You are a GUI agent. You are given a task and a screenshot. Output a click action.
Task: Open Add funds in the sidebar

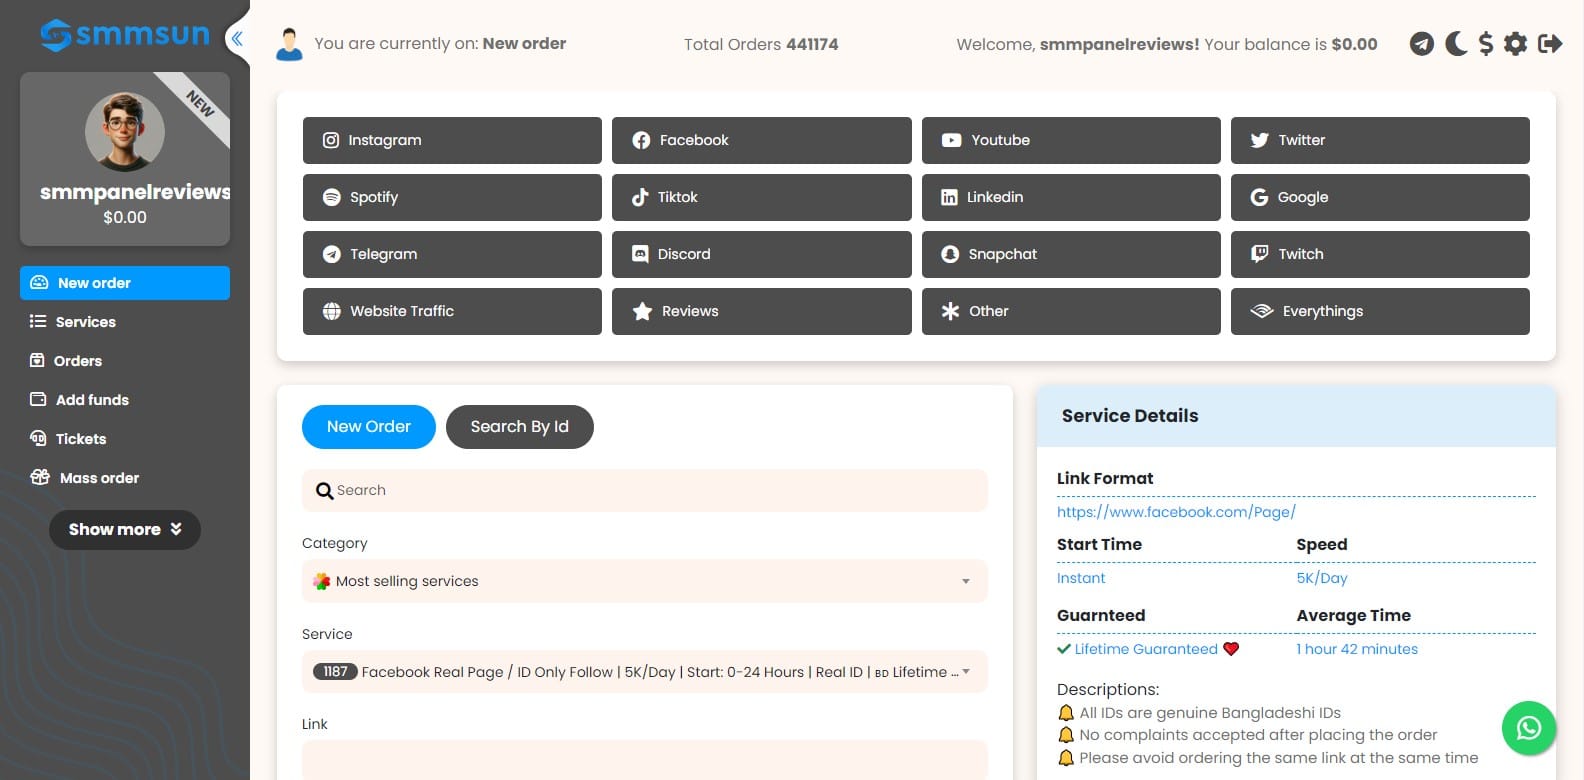(x=92, y=400)
